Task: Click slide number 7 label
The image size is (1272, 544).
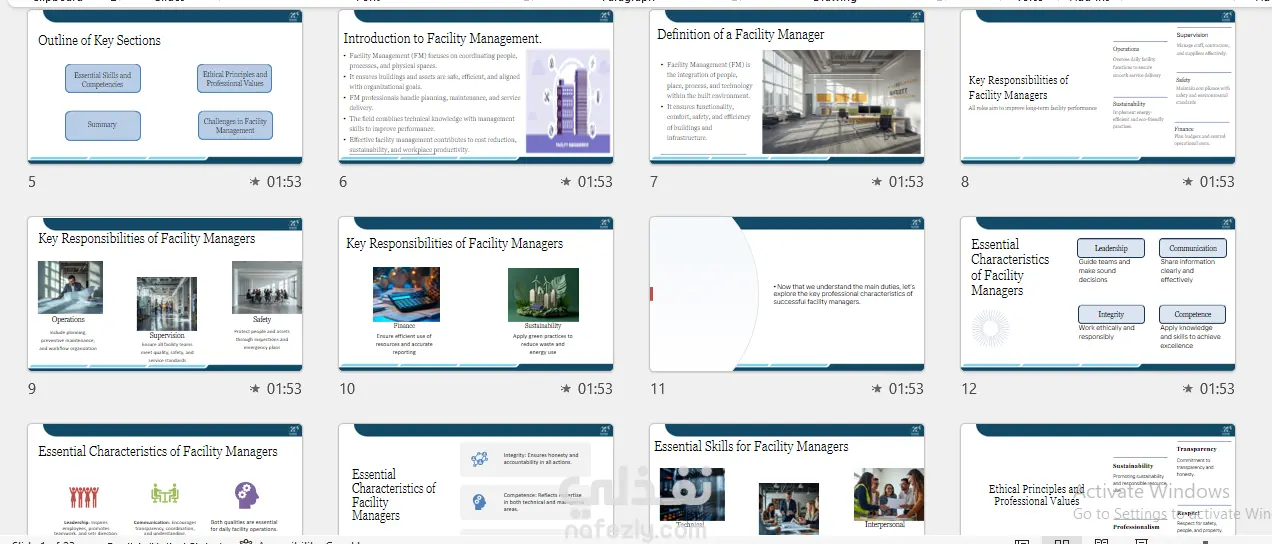Action: pos(654,182)
